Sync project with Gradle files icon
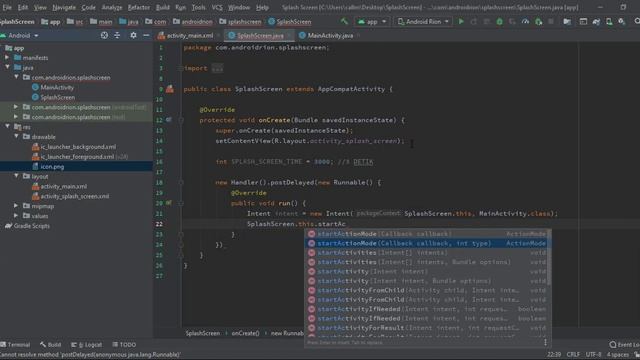The image size is (640, 360). pos(596,21)
